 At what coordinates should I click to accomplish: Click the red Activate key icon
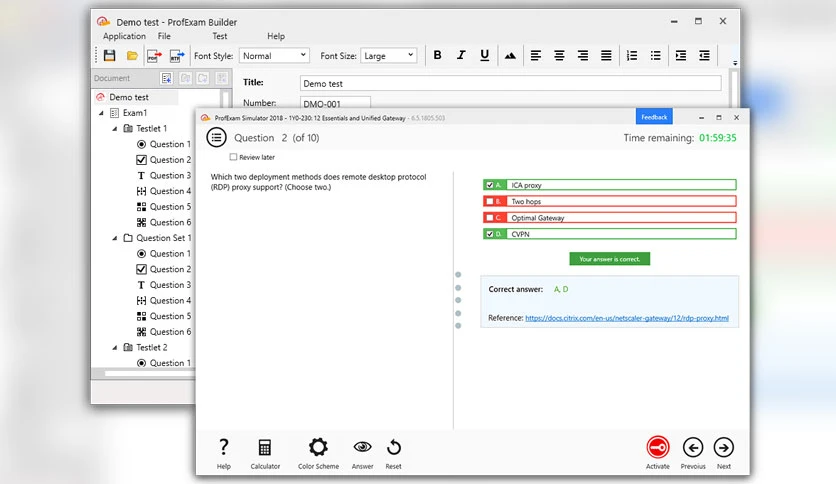[x=658, y=447]
